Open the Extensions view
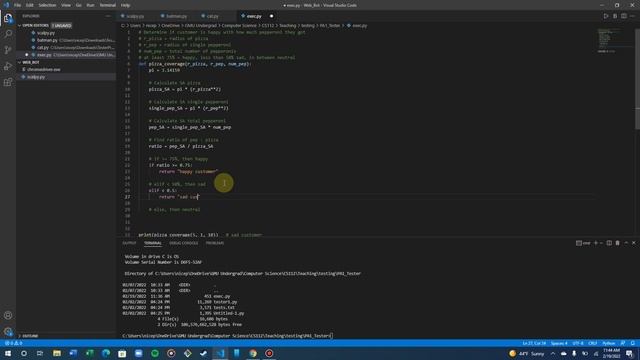Screen dimensions: 640x360 [x=8, y=82]
